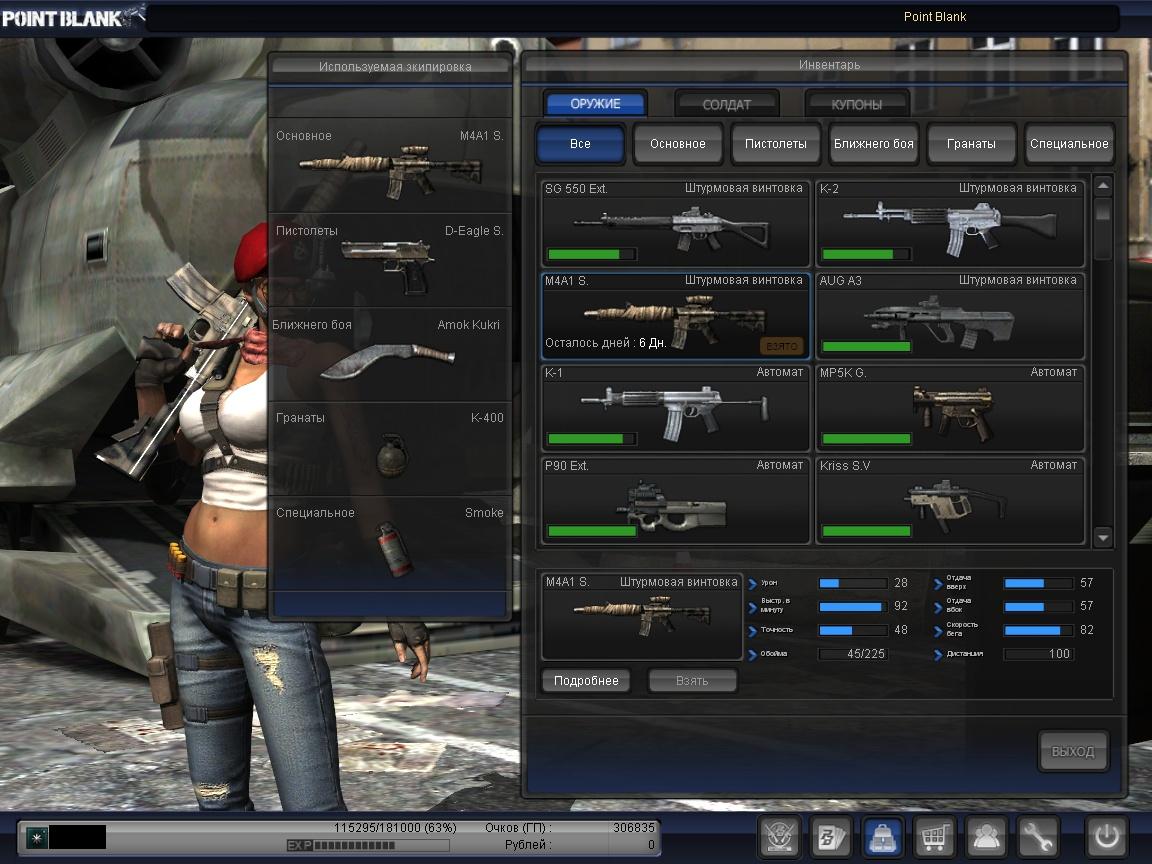Click the Осталось дней : 6 Дн. text
Viewport: 1152px width, 864px height.
pyautogui.click(x=605, y=342)
